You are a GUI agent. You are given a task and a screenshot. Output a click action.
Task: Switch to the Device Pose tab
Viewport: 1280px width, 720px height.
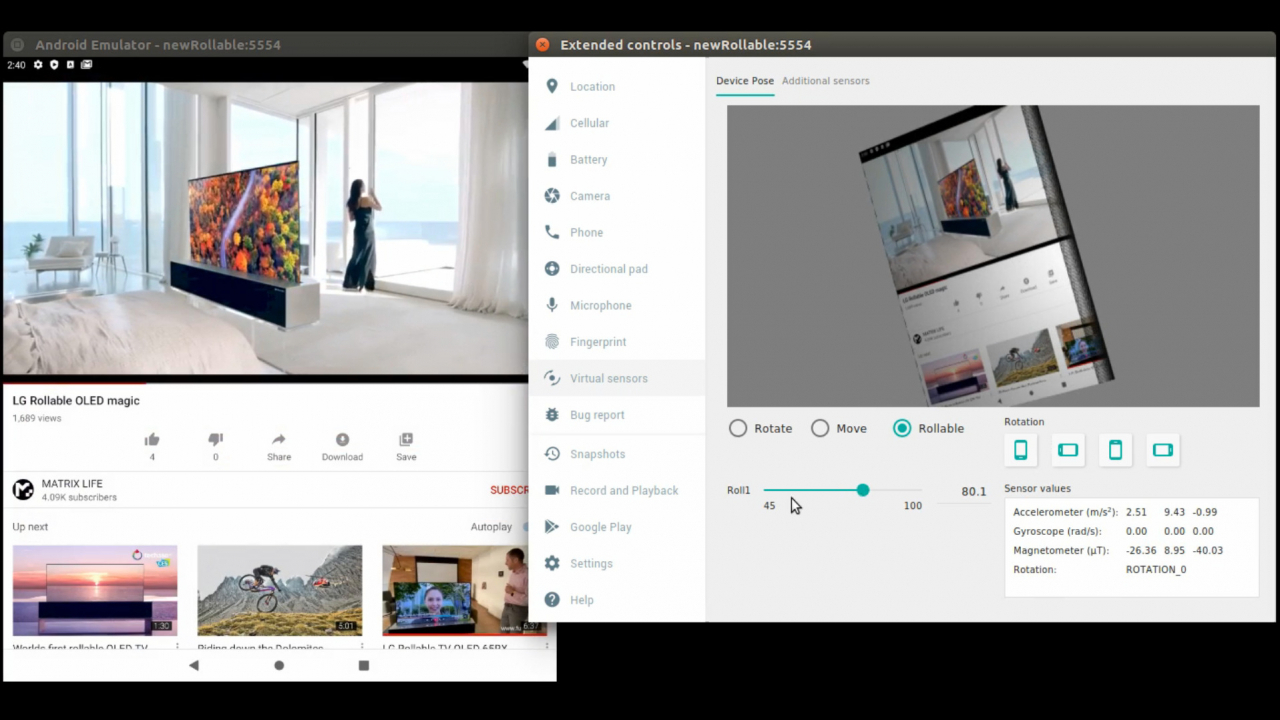[745, 81]
